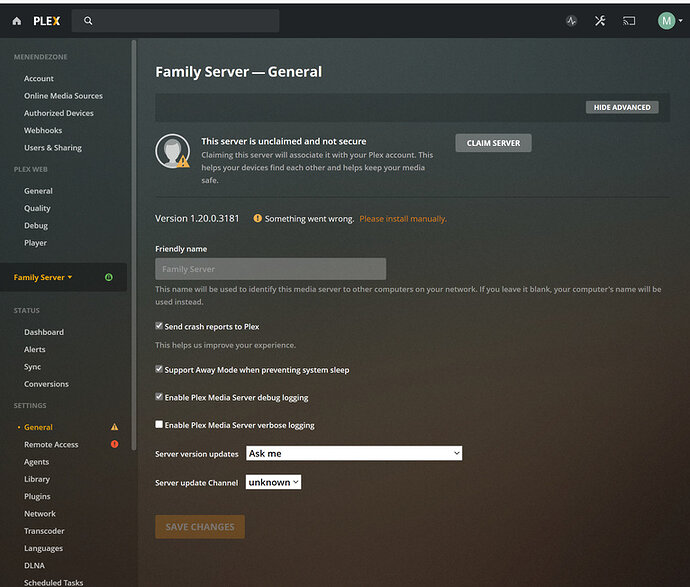Image resolution: width=690 pixels, height=587 pixels.
Task: Click the HIDE ADVANCED button
Action: point(622,107)
